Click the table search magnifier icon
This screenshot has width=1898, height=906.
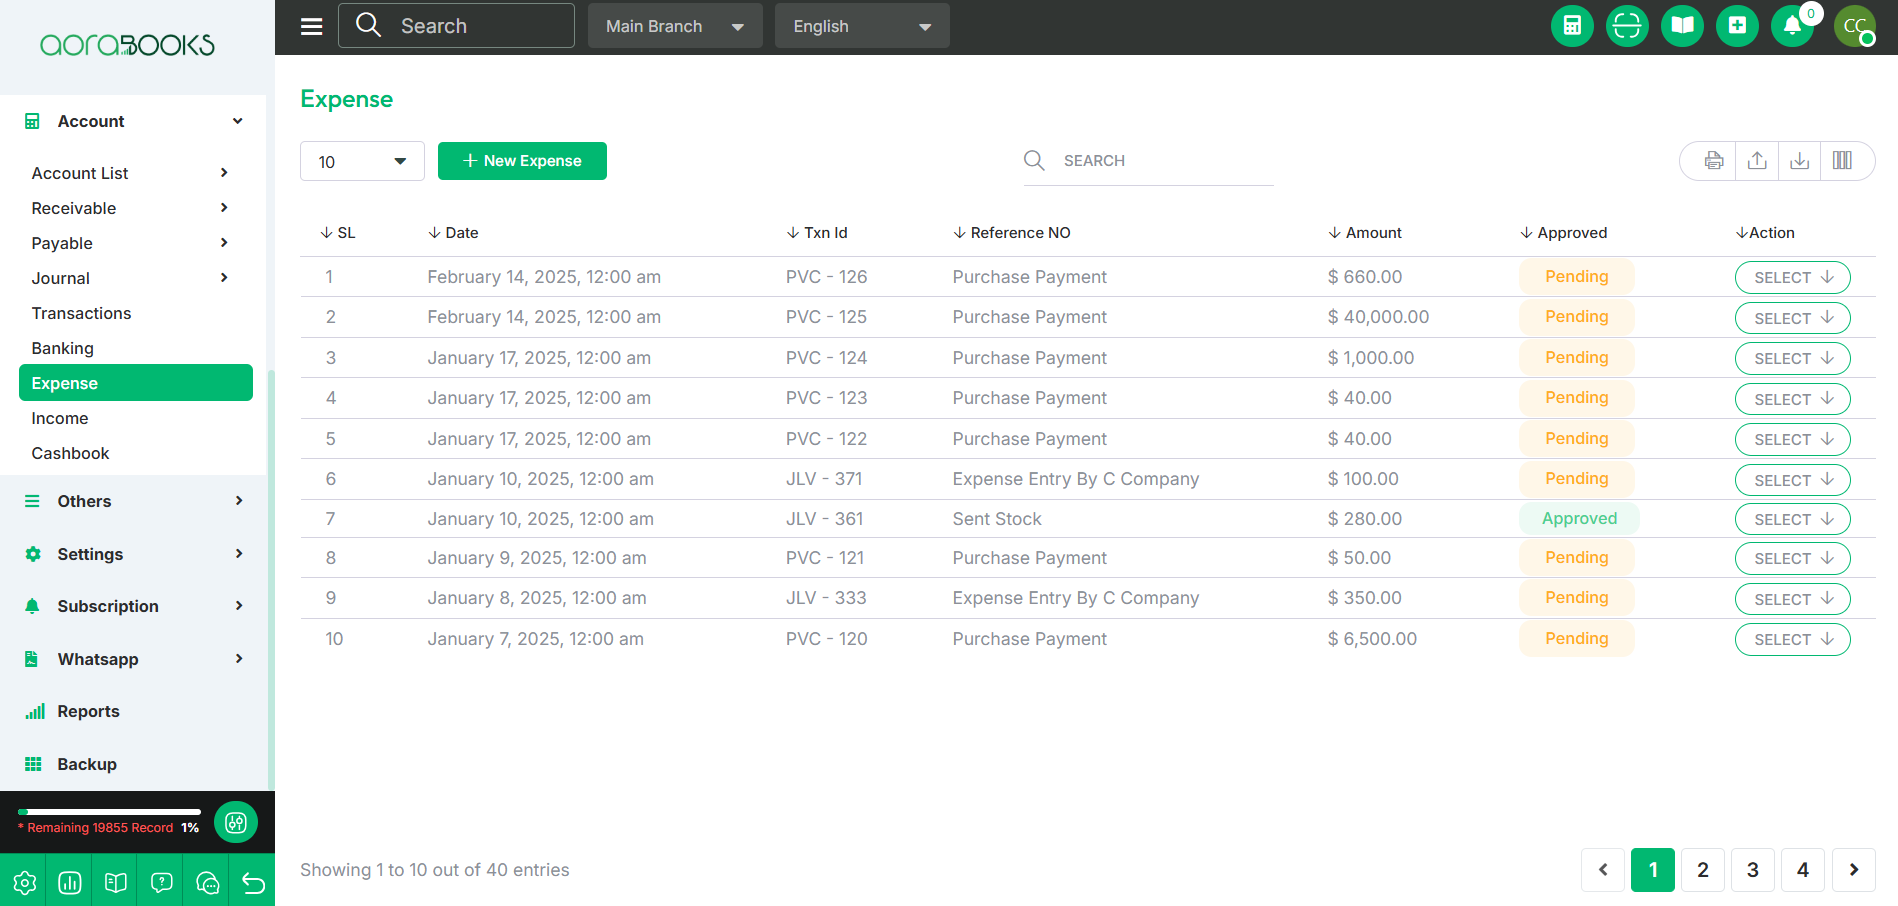[1034, 160]
